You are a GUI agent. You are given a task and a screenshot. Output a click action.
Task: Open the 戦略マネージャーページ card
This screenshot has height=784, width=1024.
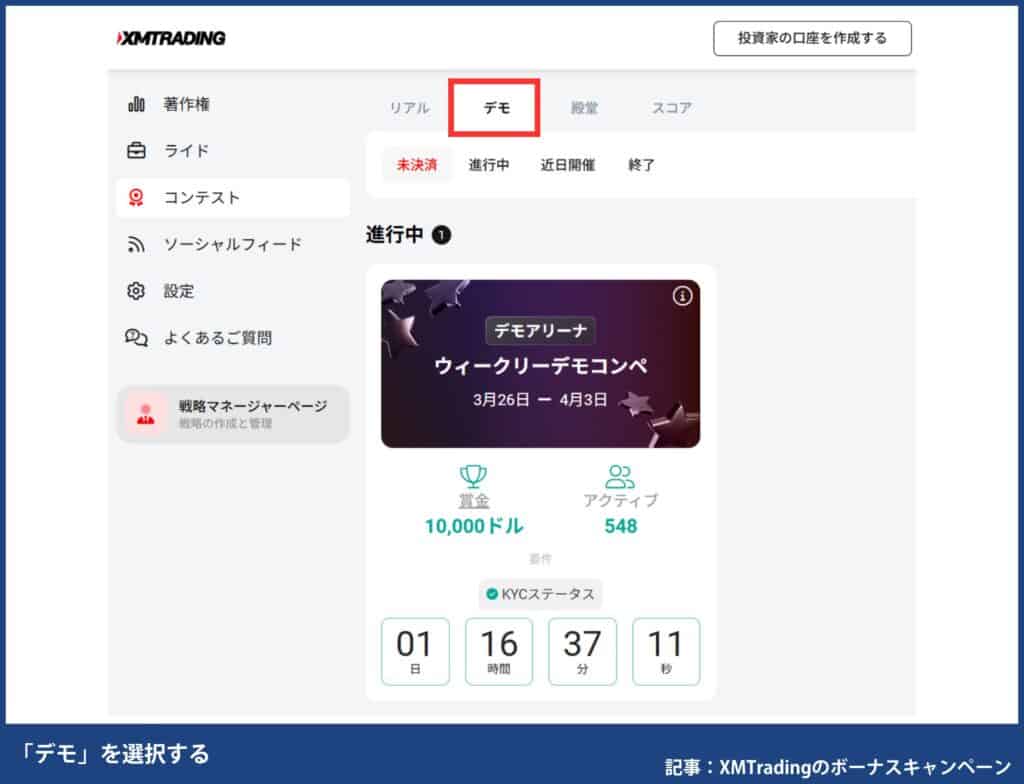tap(232, 414)
